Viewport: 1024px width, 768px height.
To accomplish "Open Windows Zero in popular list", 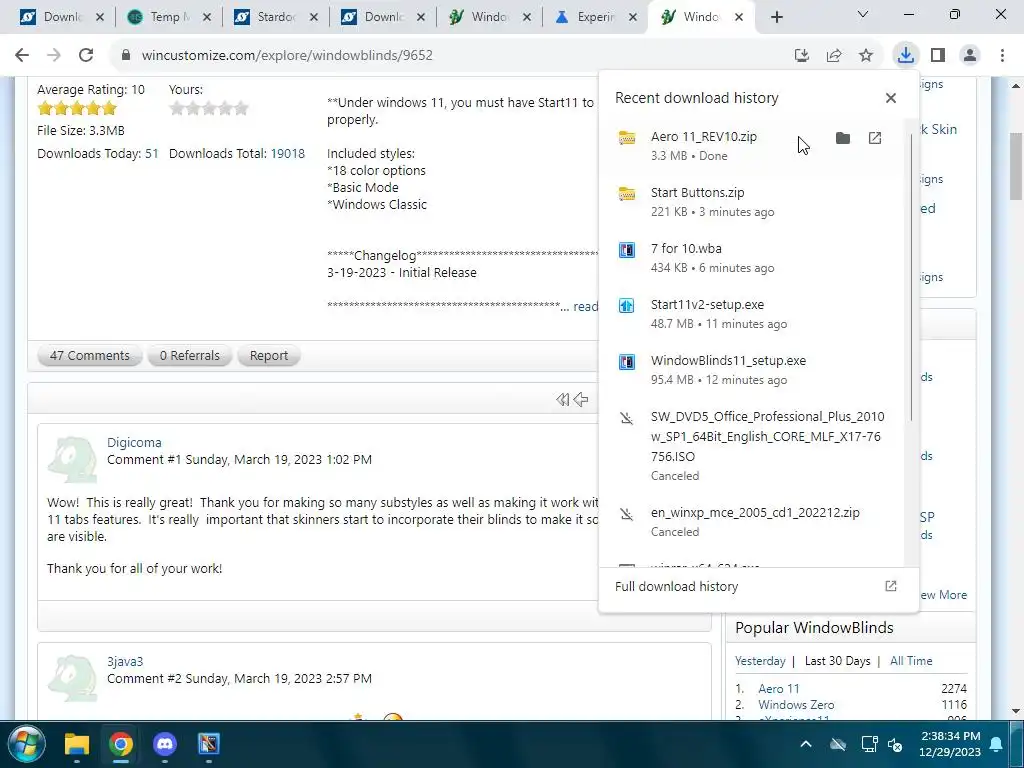I will (x=796, y=705).
